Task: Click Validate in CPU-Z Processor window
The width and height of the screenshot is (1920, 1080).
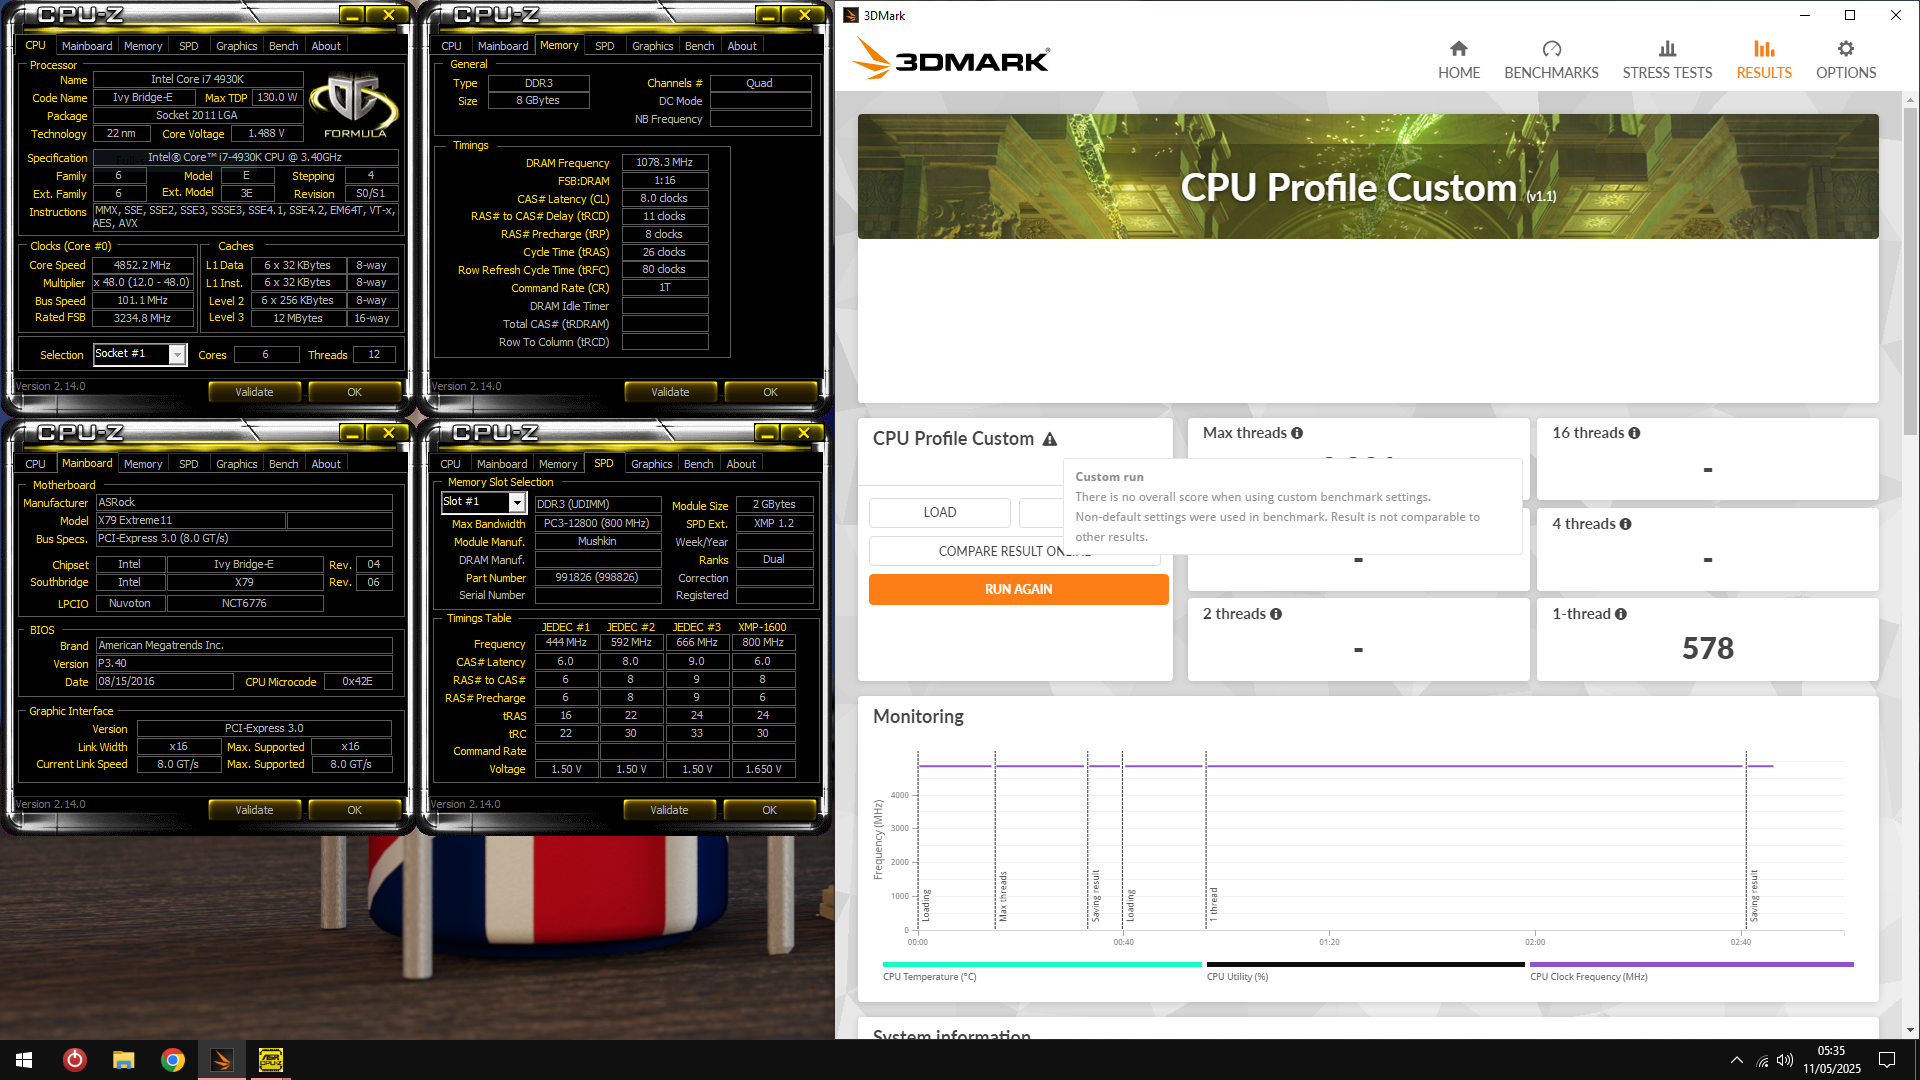Action: pyautogui.click(x=254, y=392)
